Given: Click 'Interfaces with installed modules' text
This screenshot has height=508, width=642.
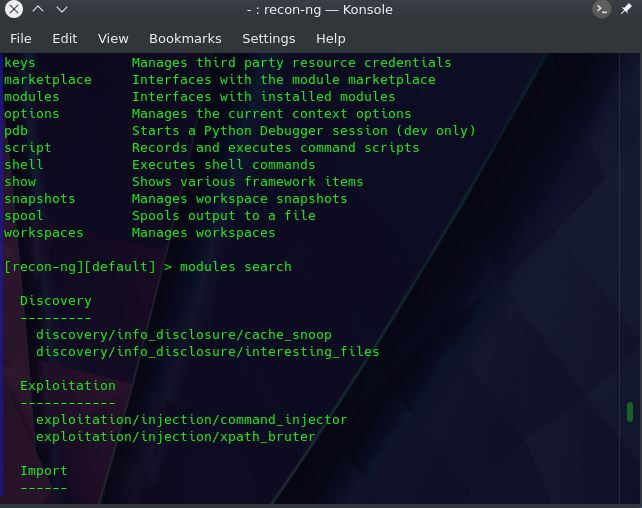Looking at the screenshot, I should pos(263,97).
